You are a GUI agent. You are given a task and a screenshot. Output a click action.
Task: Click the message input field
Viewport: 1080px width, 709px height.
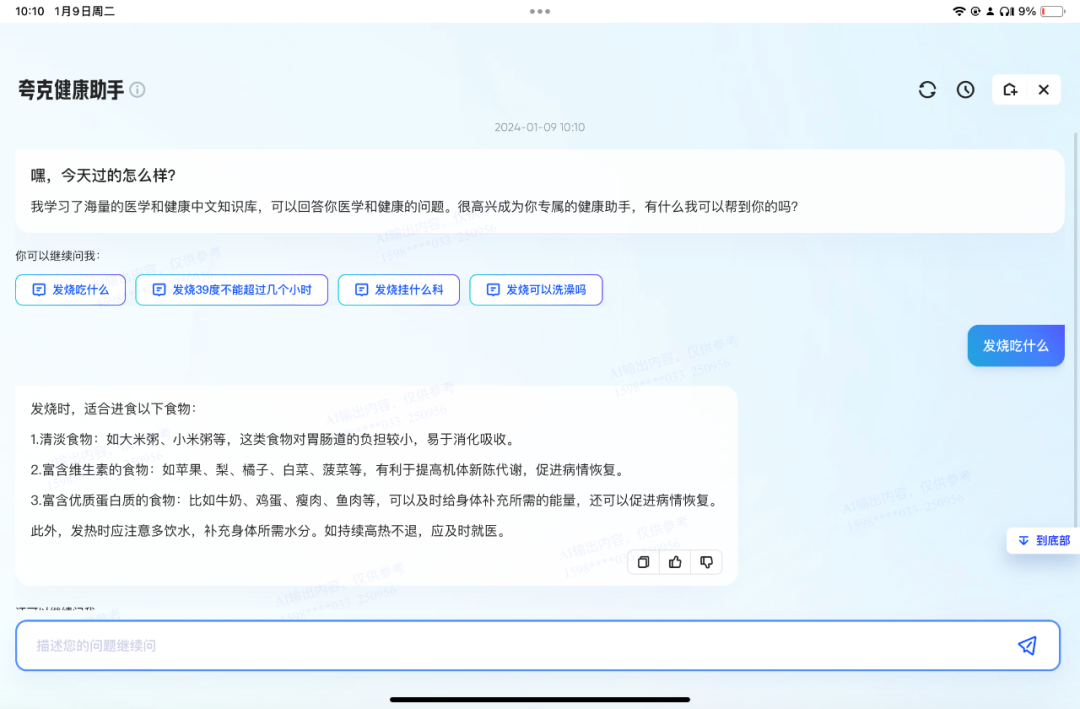tap(500, 645)
